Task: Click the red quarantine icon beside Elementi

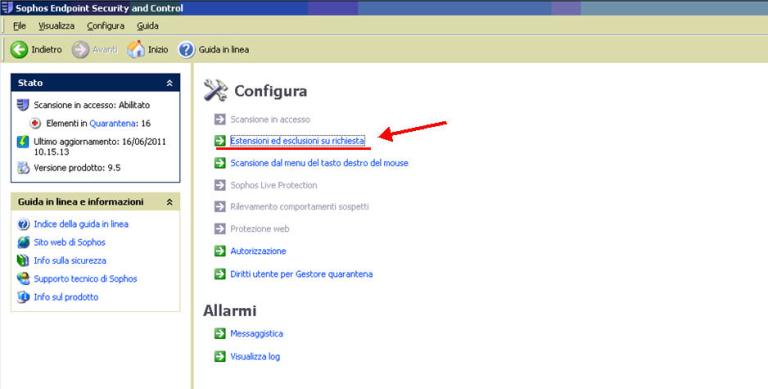Action: point(35,123)
